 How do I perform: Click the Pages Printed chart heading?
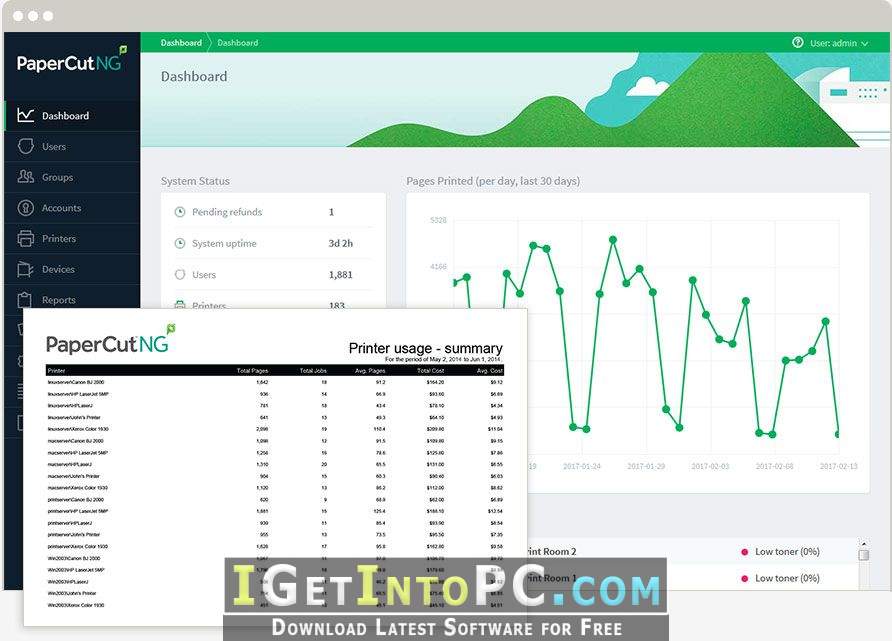pyautogui.click(x=493, y=181)
